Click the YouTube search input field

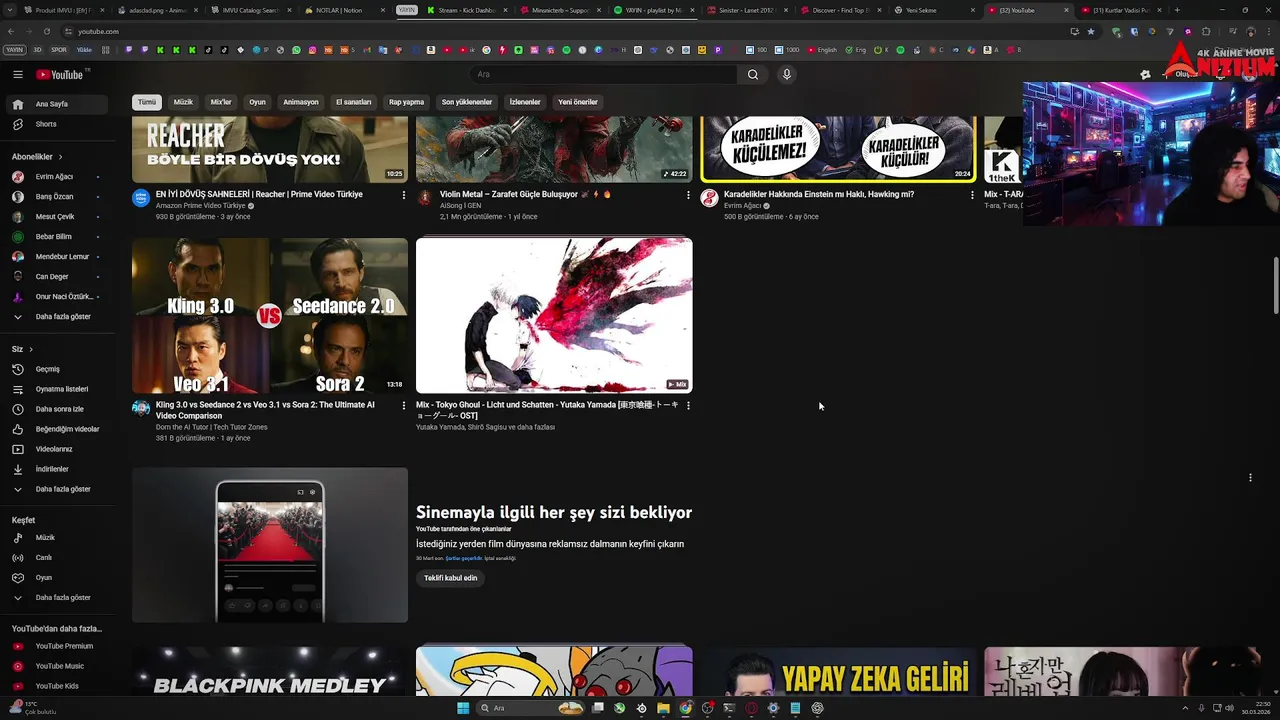[604, 74]
